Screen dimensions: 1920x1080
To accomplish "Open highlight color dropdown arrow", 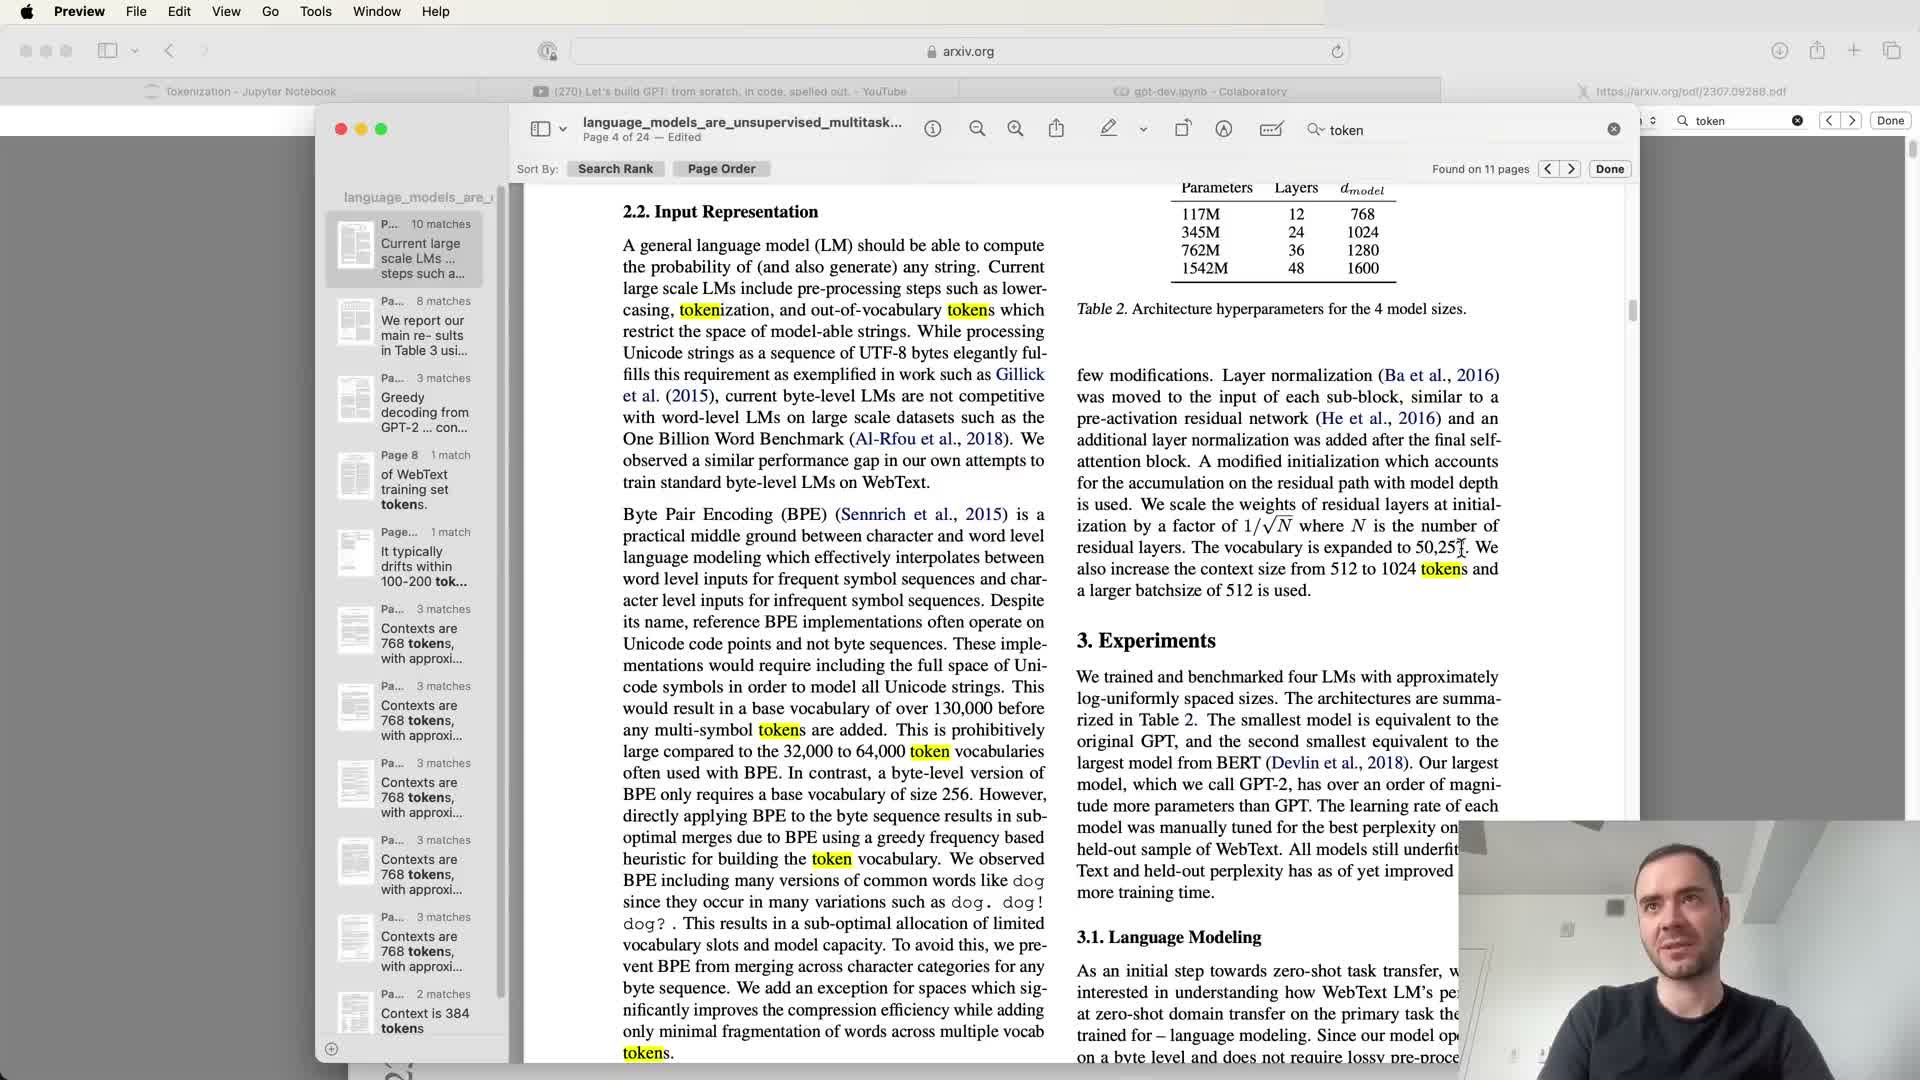I will click(1143, 130).
